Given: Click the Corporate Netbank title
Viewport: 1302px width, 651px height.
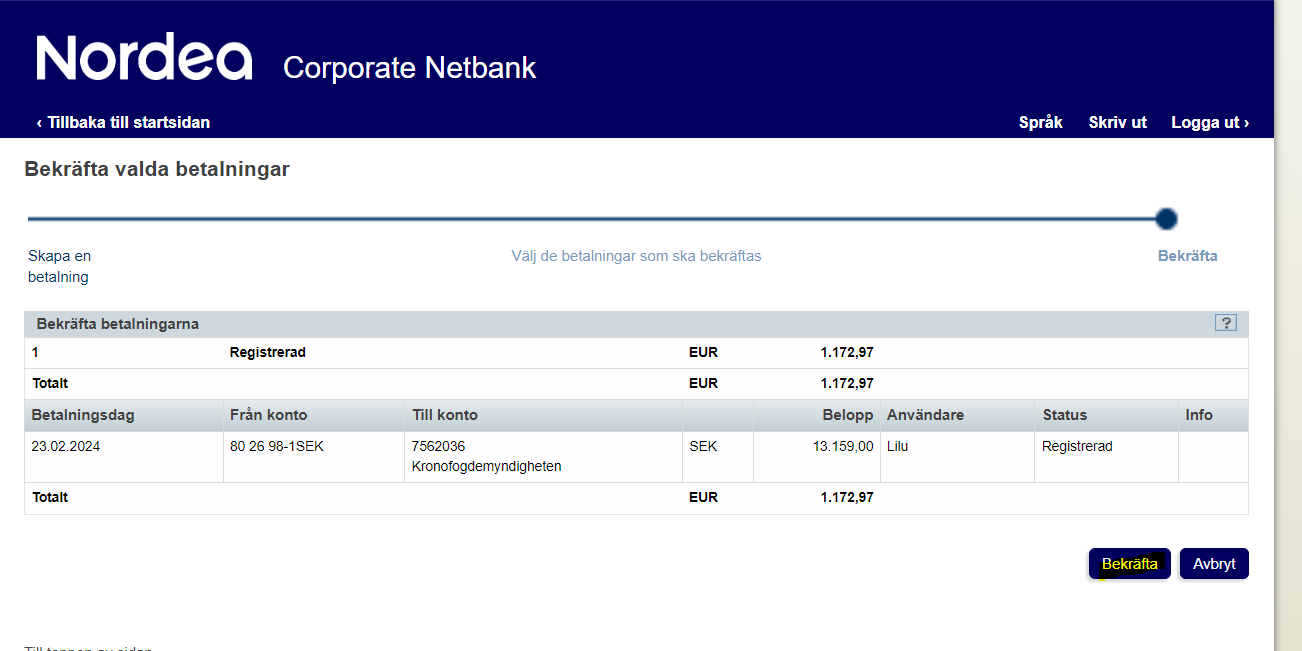Looking at the screenshot, I should pos(409,68).
